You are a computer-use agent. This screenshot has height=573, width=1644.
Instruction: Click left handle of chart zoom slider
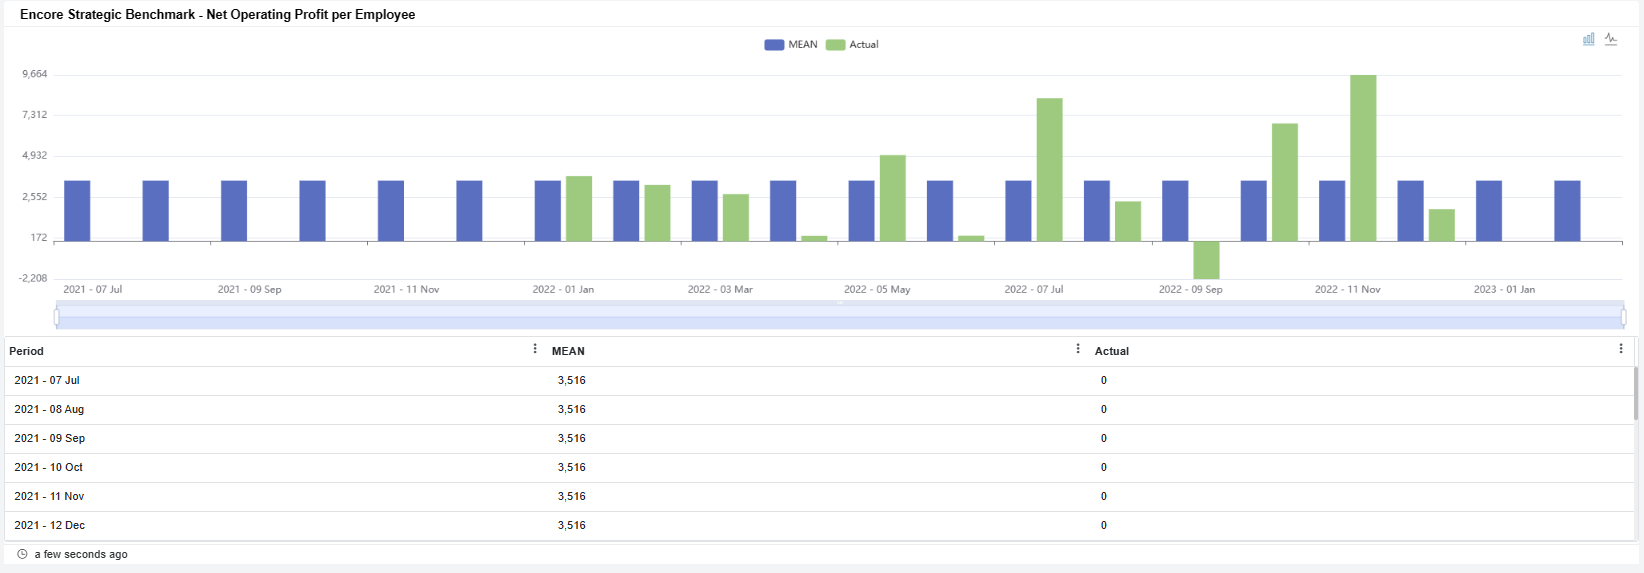tap(57, 317)
